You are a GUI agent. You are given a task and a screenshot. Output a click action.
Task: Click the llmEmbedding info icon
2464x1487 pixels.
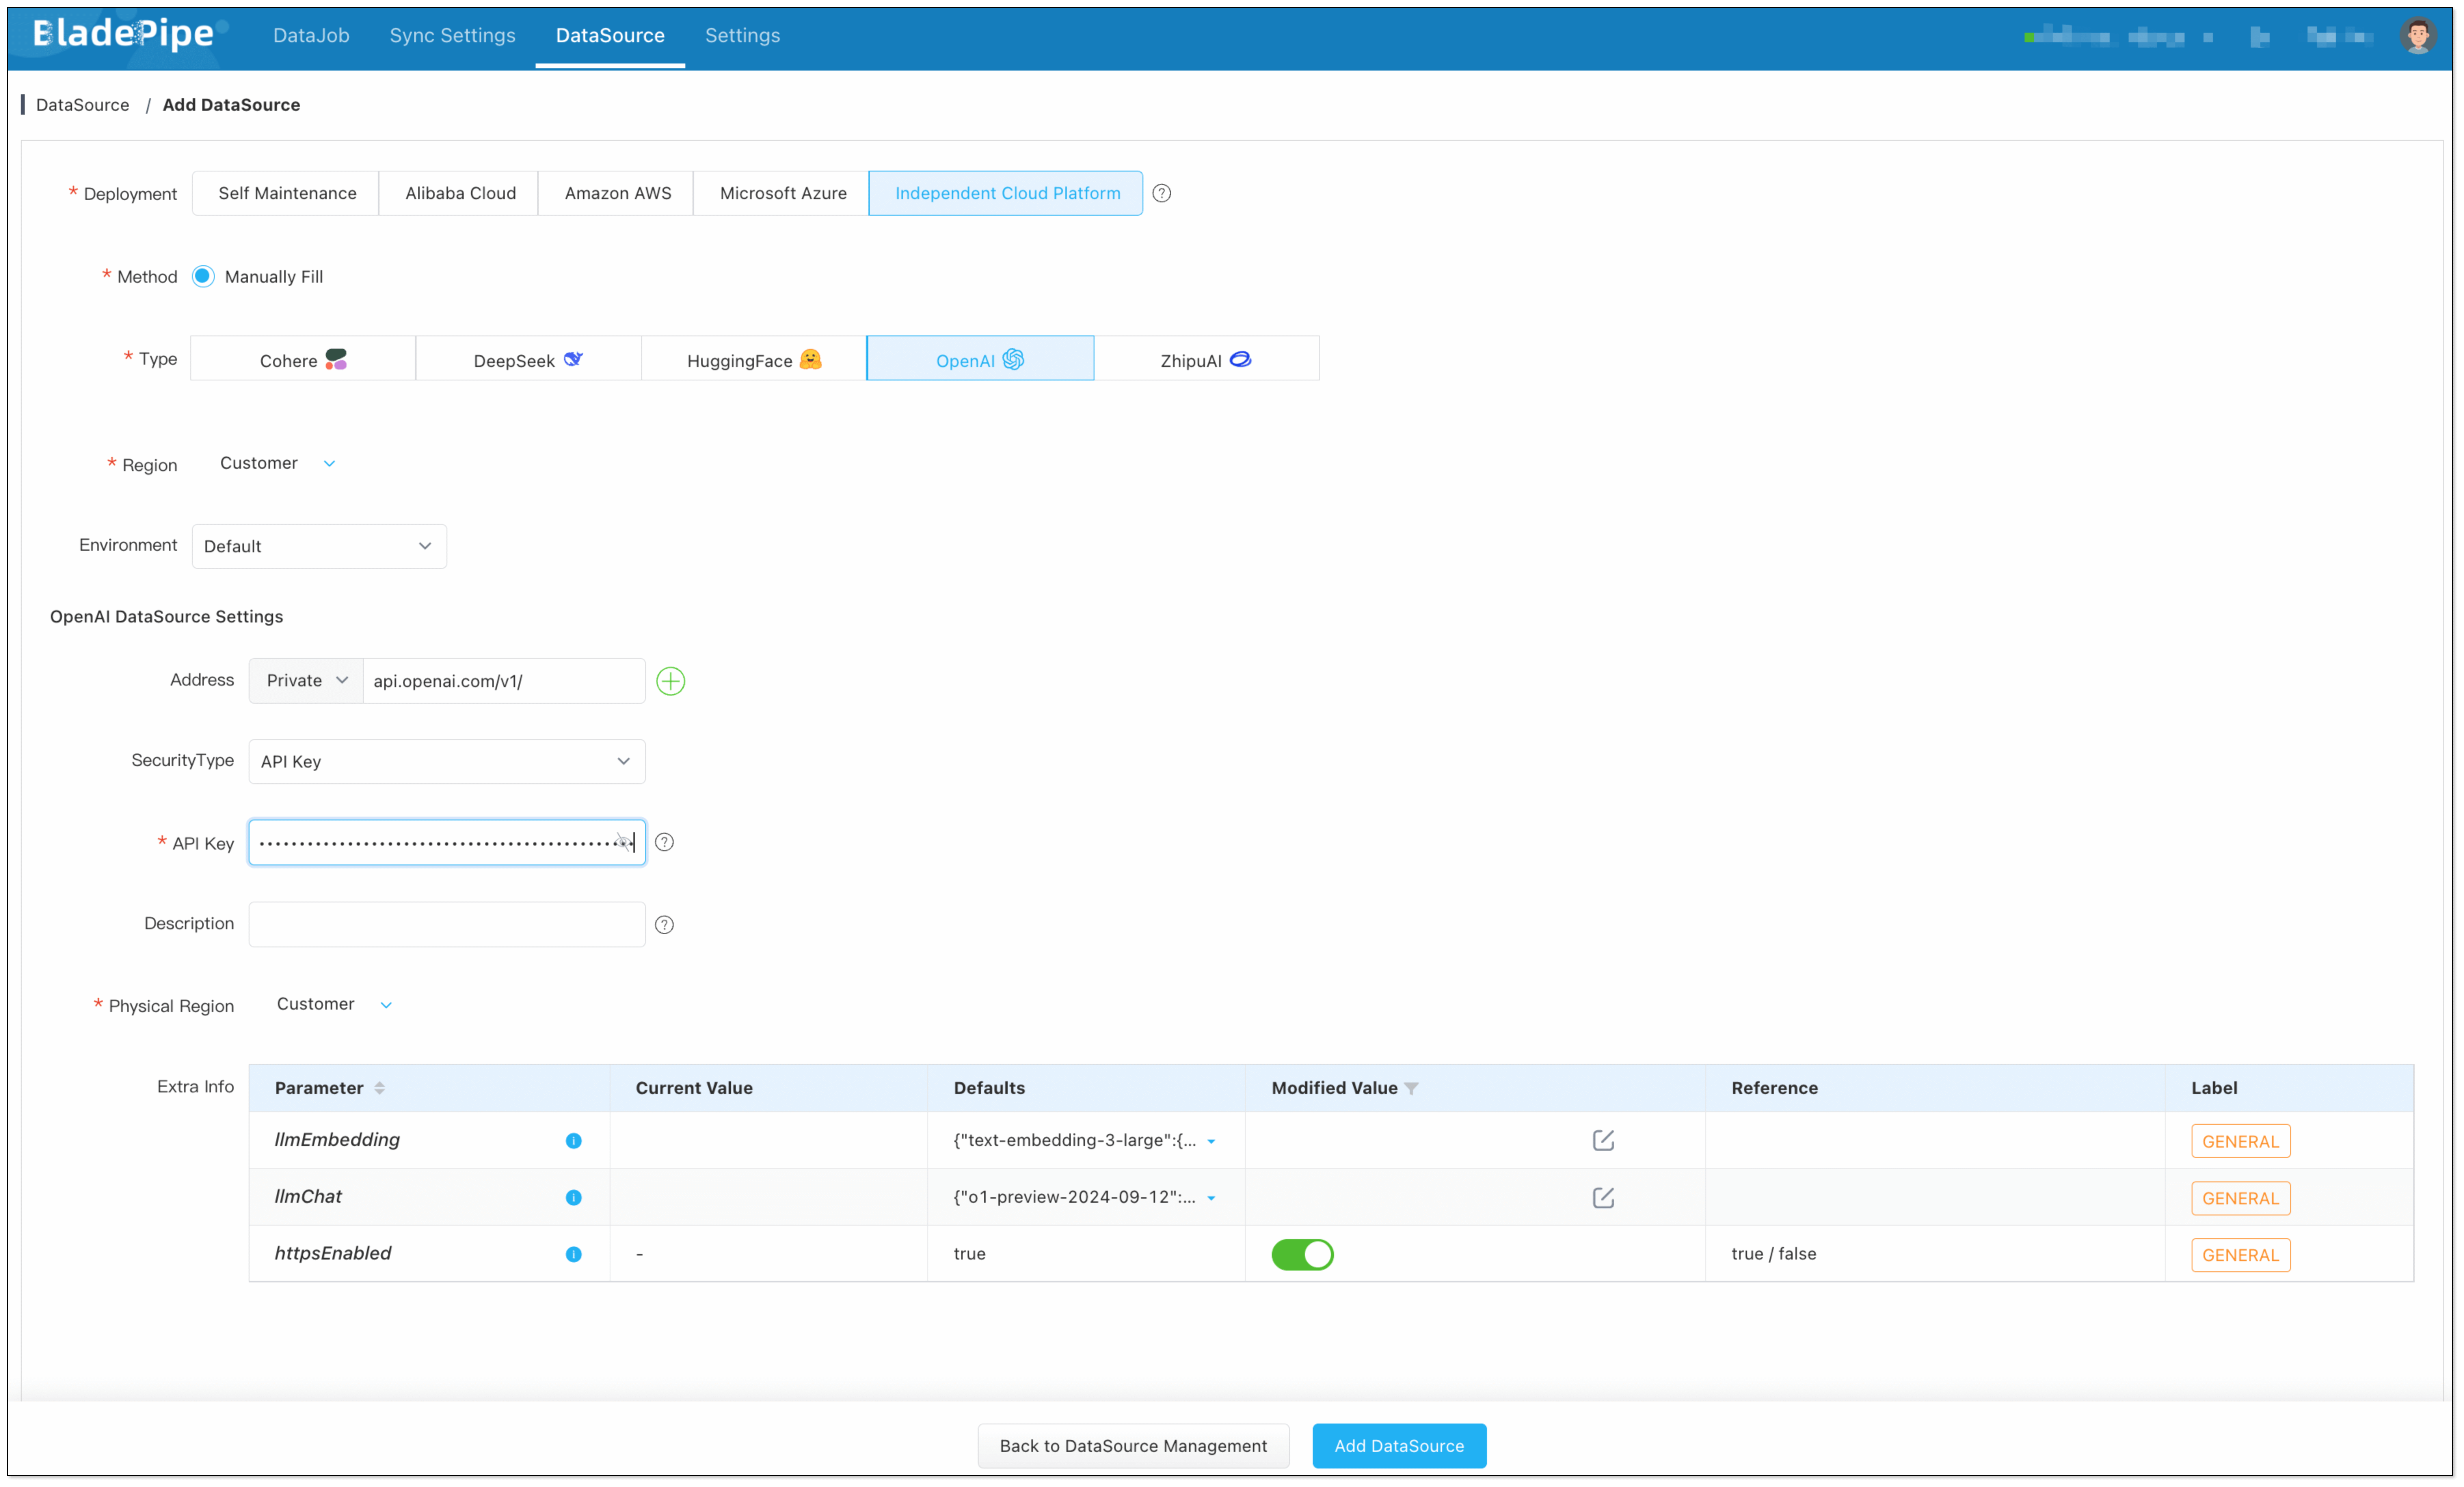pyautogui.click(x=573, y=1140)
